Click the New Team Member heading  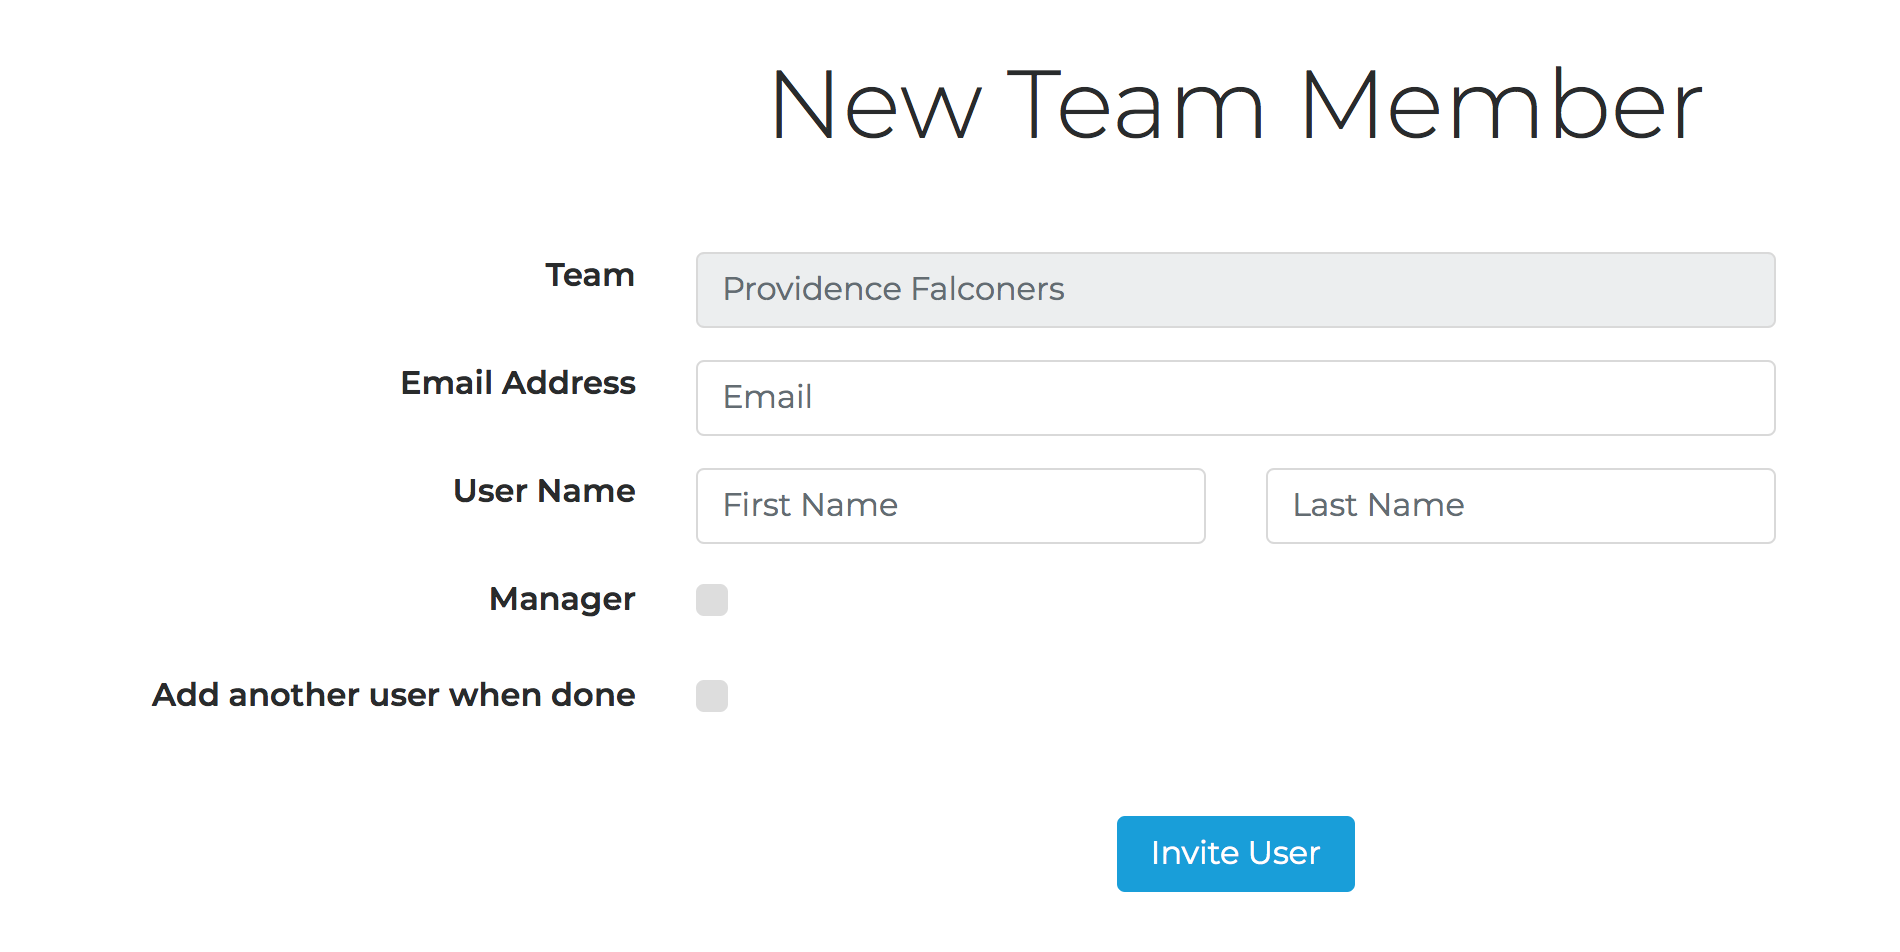[1235, 105]
